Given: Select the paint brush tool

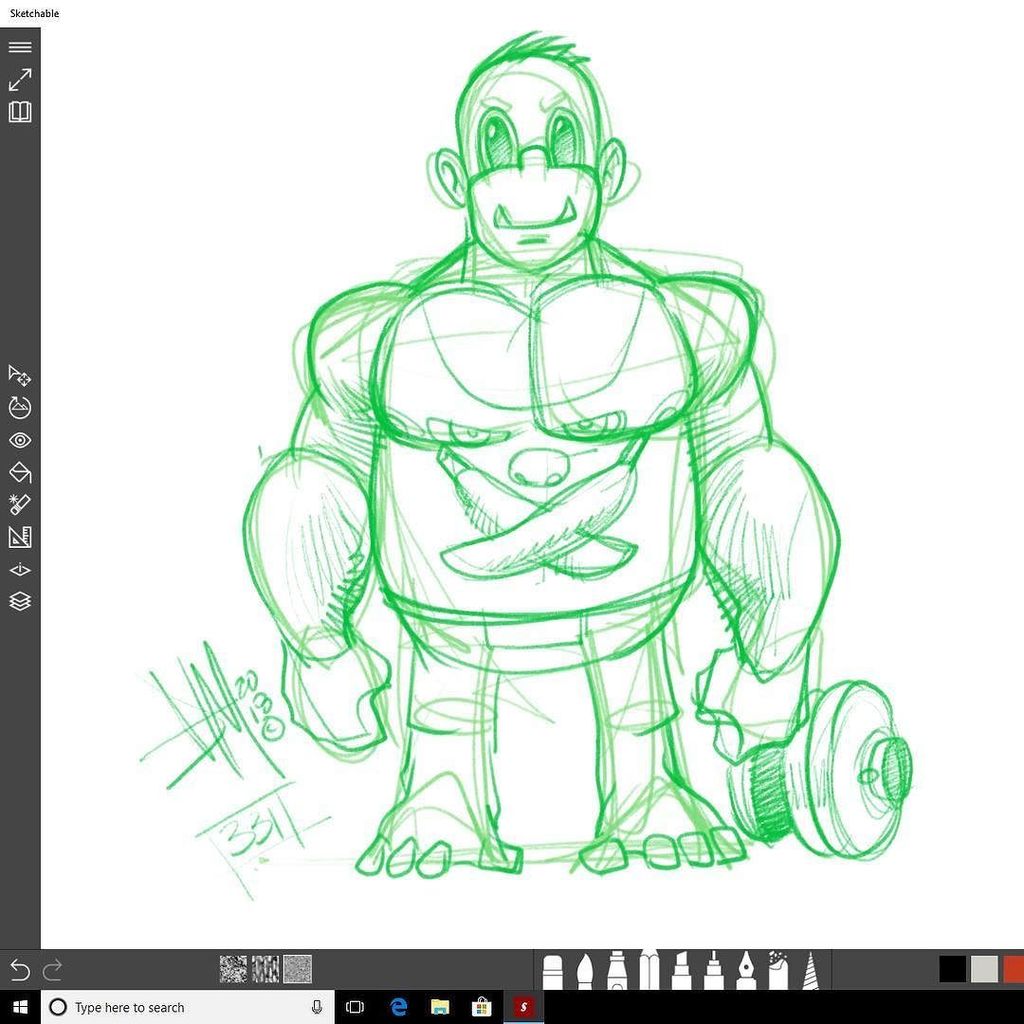Looking at the screenshot, I should pyautogui.click(x=584, y=973).
